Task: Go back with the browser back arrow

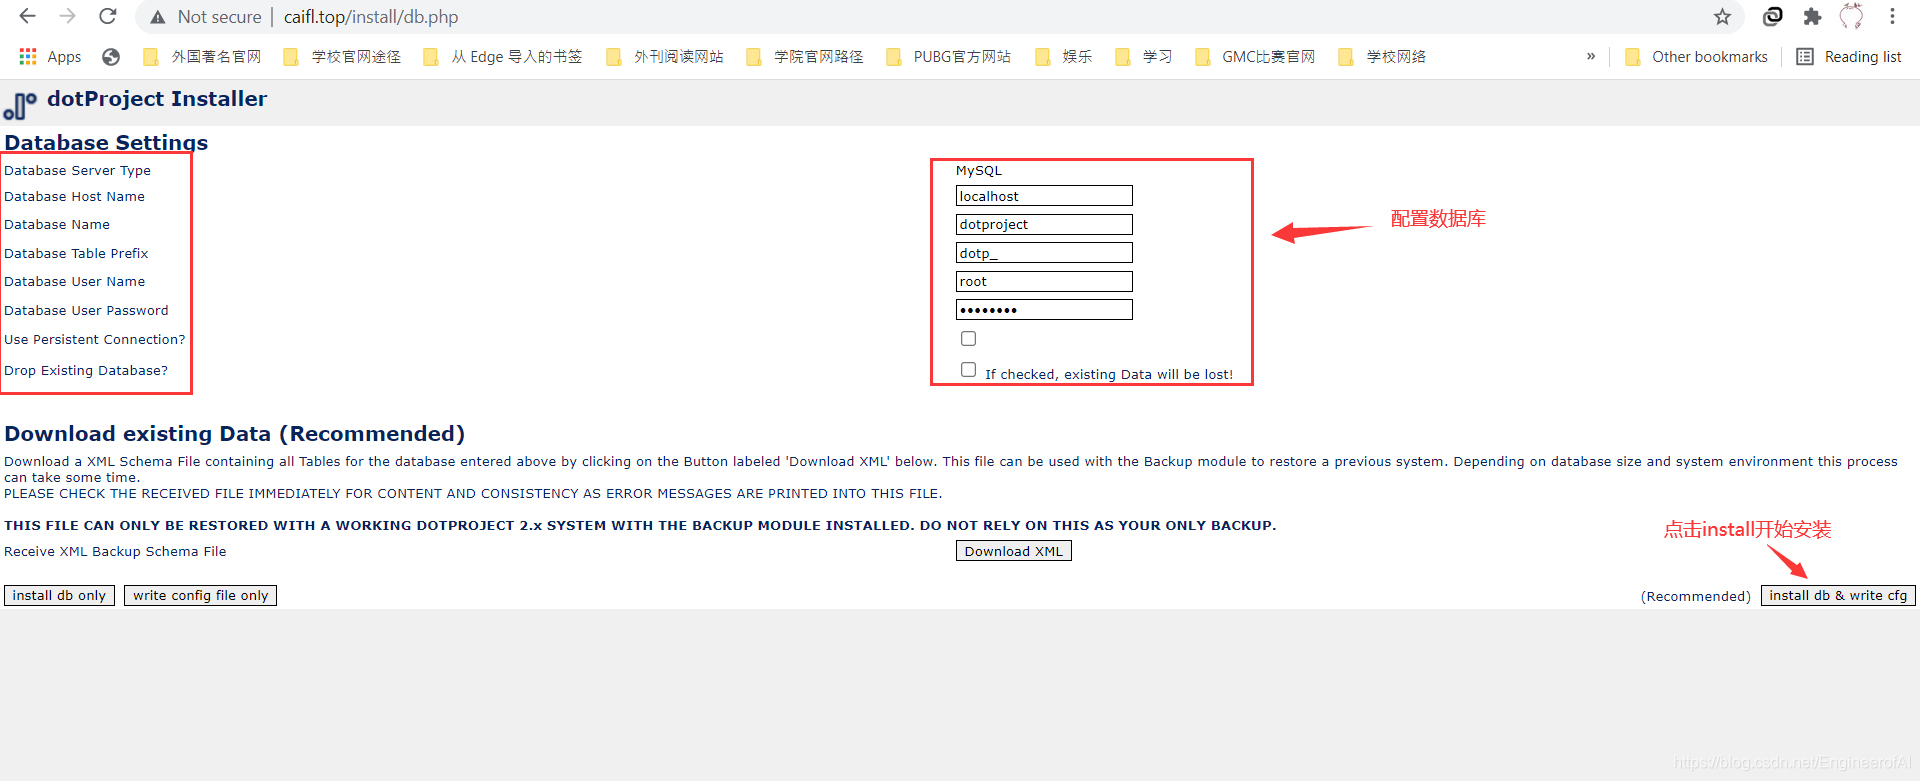Action: point(27,16)
